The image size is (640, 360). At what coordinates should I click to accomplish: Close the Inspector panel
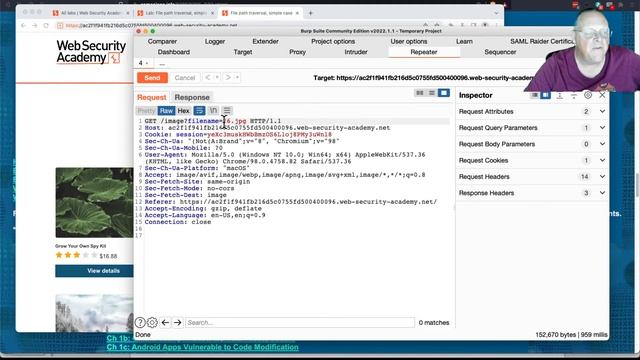pyautogui.click(x=602, y=95)
